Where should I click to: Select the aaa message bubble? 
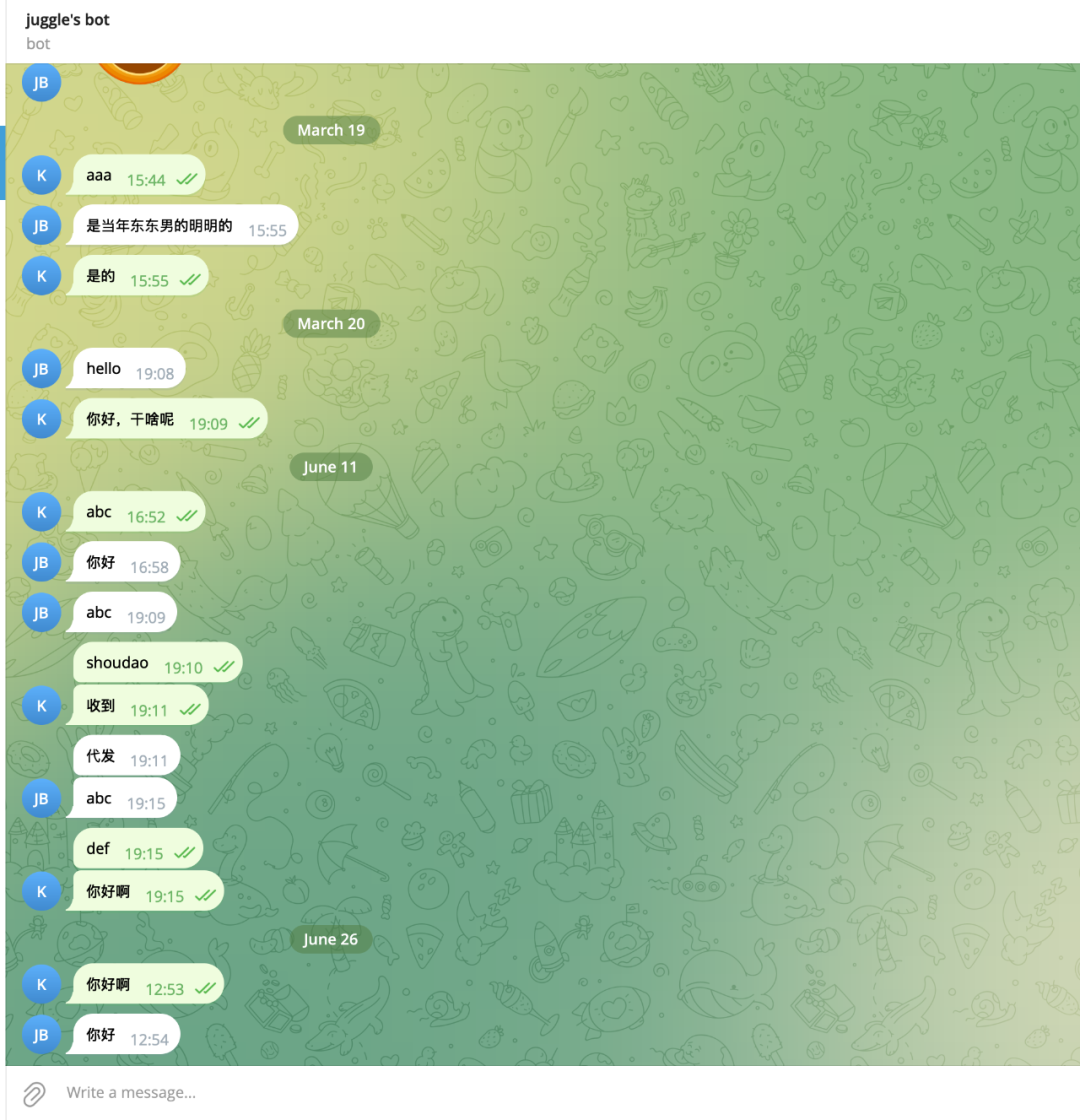pyautogui.click(x=136, y=175)
